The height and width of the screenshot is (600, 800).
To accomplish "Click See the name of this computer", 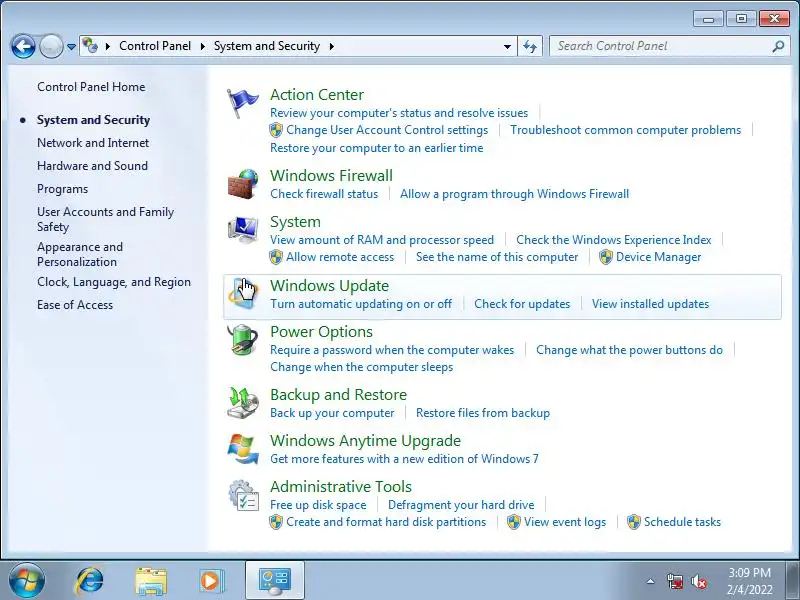I will 497,257.
